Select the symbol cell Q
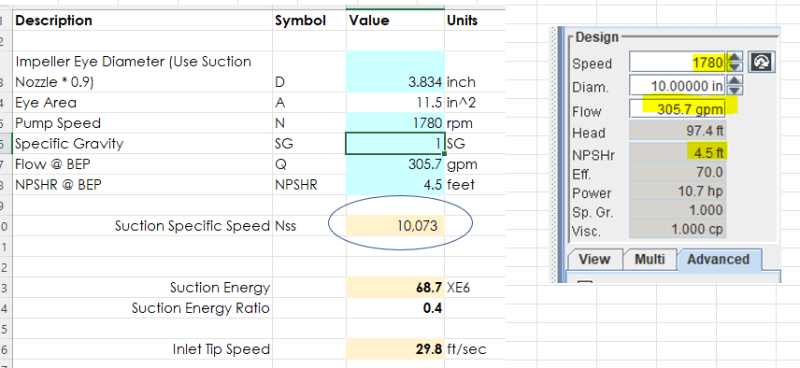 coord(309,164)
